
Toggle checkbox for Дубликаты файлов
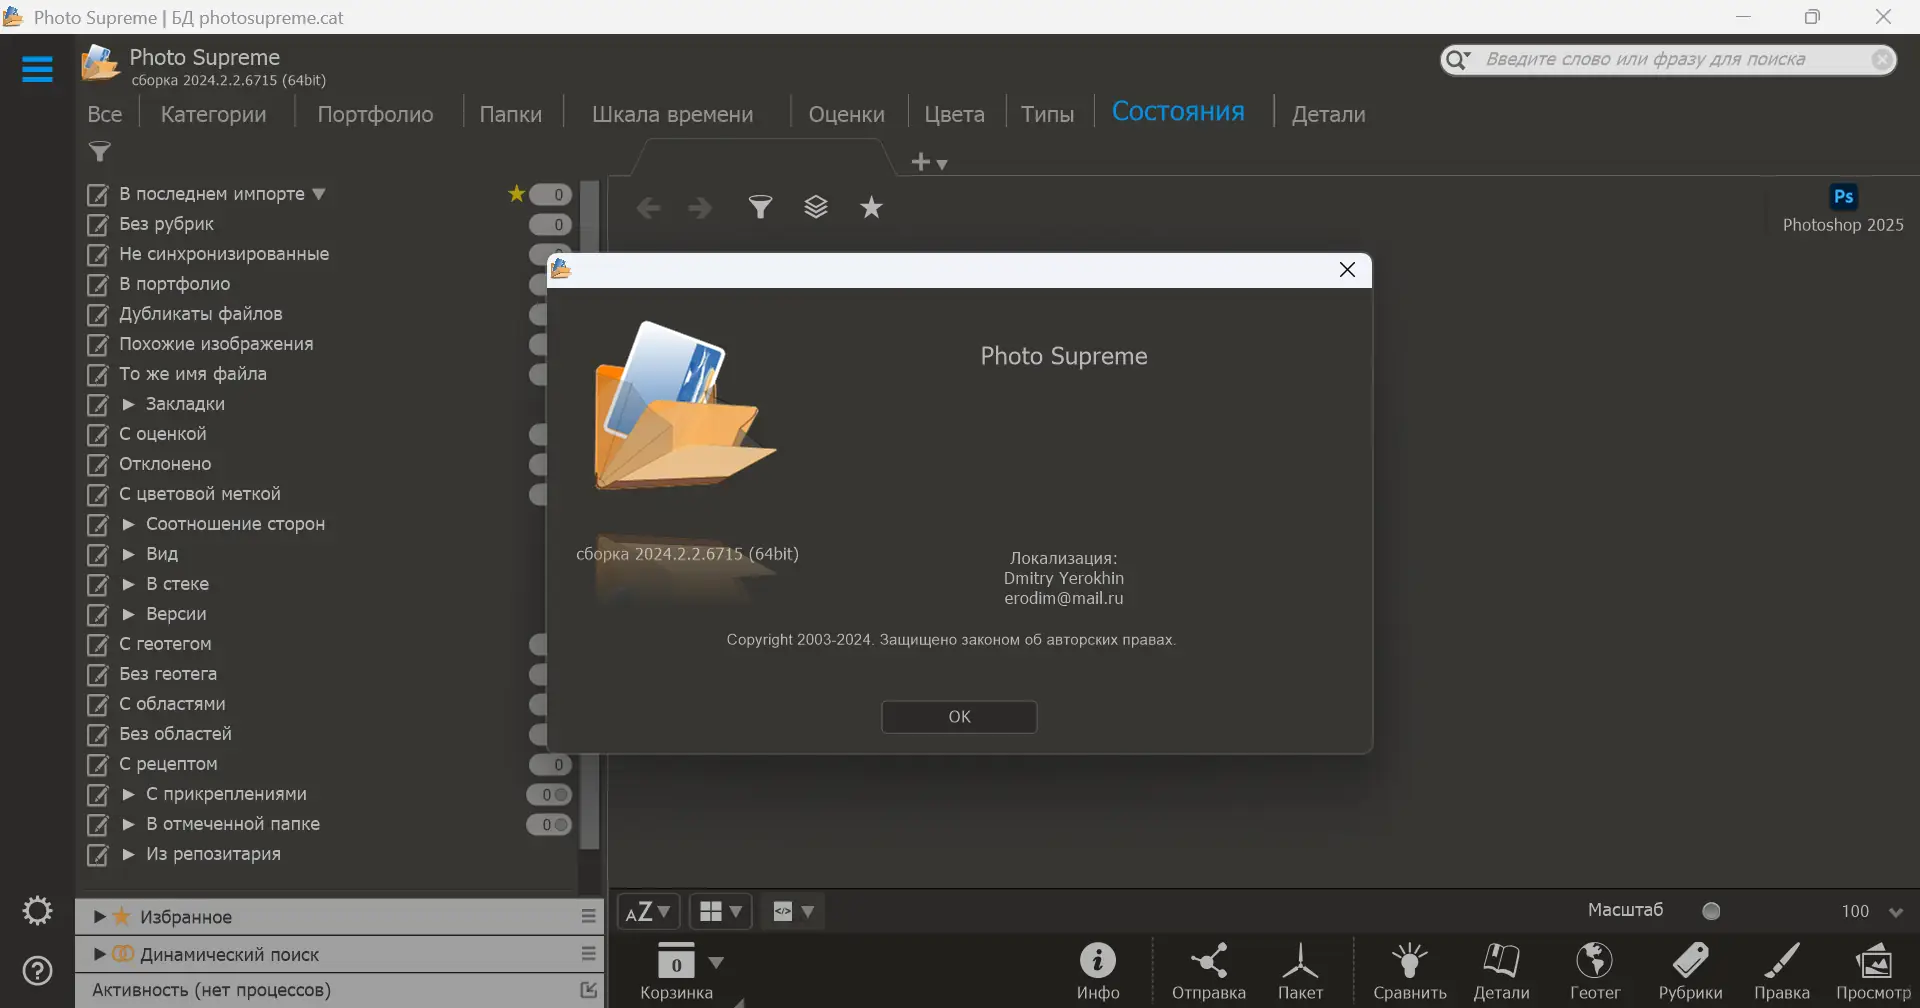(x=98, y=314)
